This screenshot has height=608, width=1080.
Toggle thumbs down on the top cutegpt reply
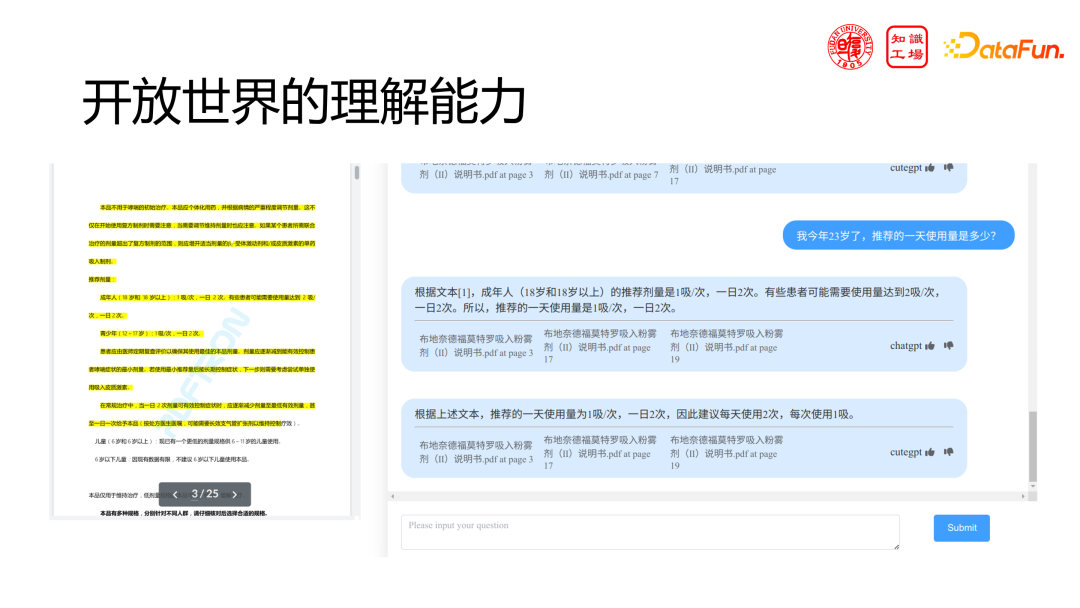(947, 166)
